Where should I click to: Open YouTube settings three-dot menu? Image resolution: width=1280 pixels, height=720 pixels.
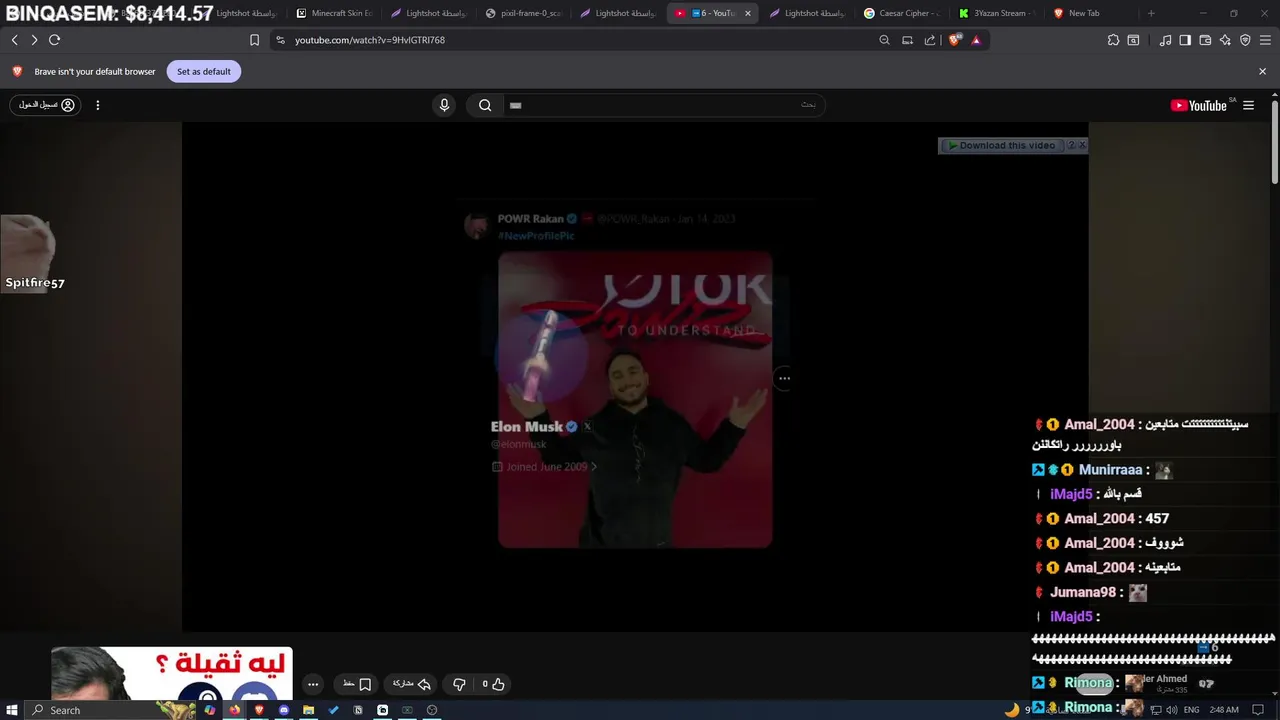click(97, 105)
